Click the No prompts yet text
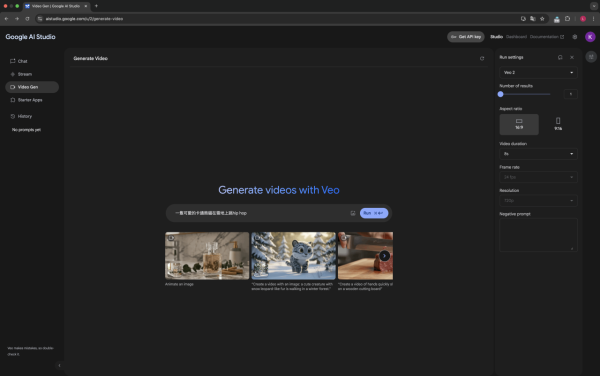Screen dimensions: 600x376 (x=26, y=130)
